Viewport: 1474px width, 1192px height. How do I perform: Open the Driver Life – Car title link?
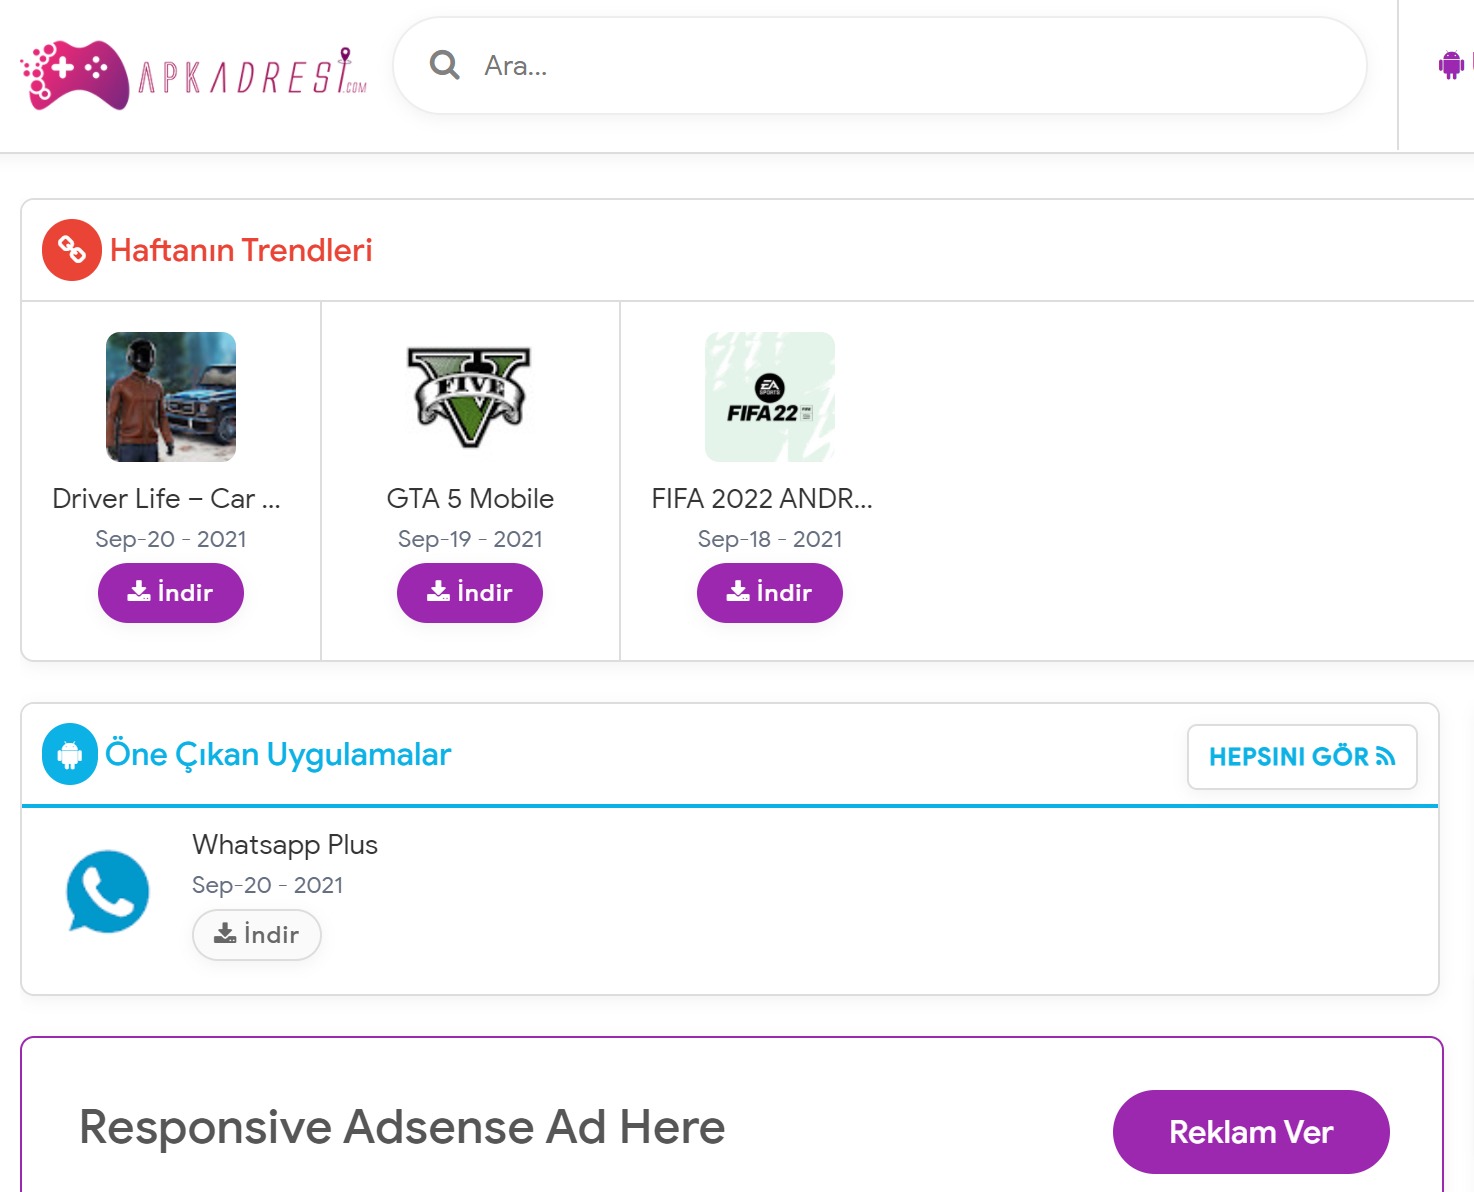click(166, 499)
